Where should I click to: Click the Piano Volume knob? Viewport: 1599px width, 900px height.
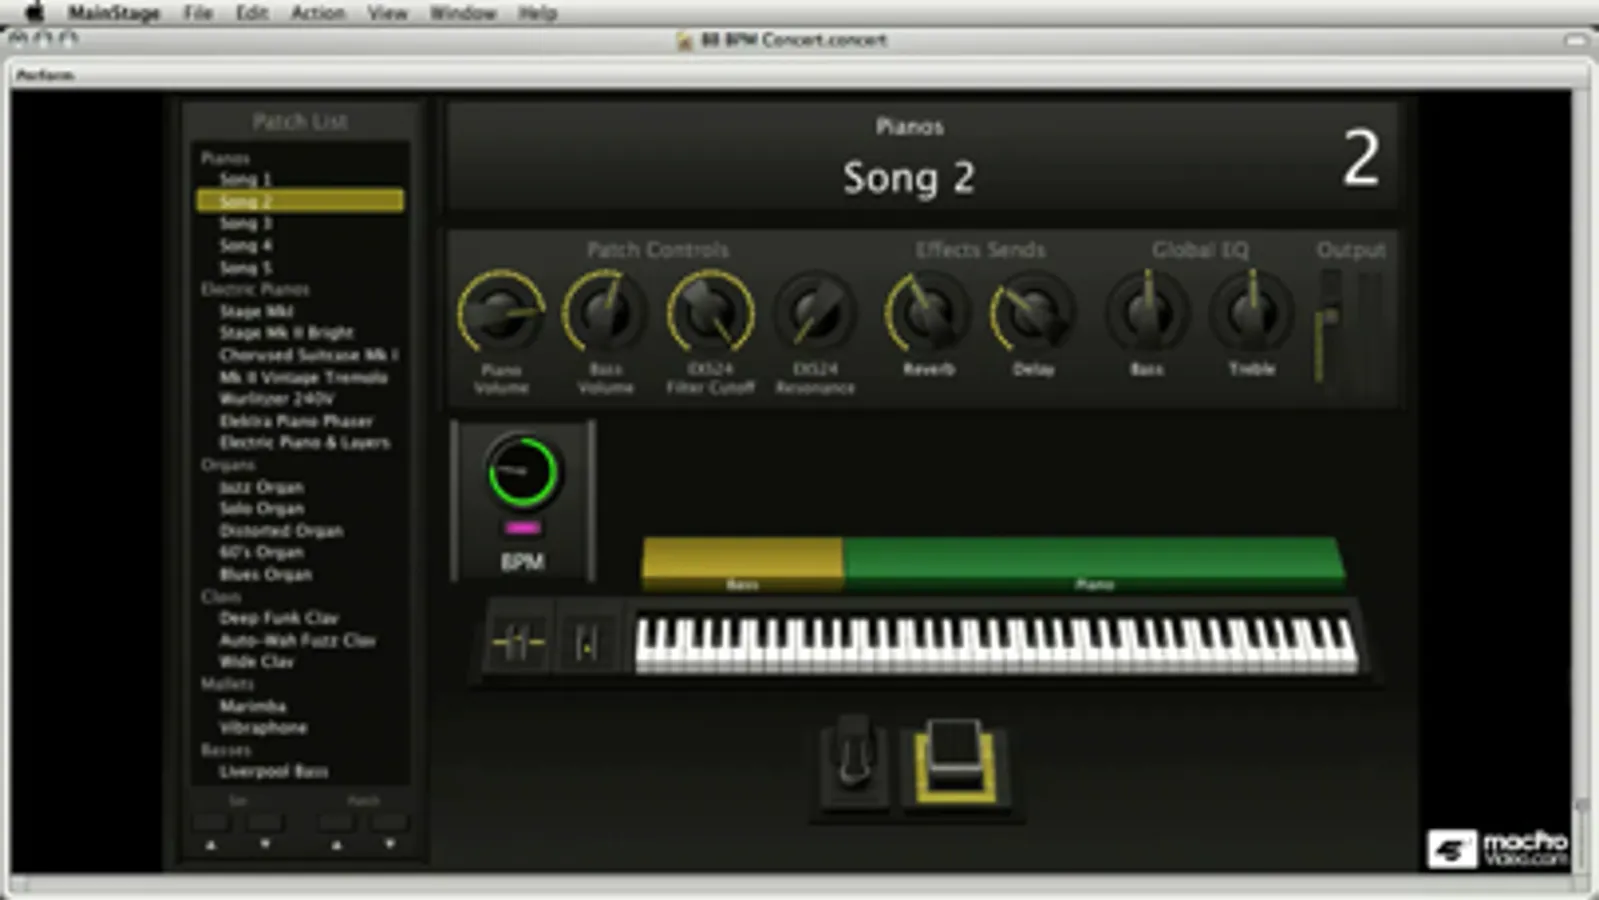(501, 311)
